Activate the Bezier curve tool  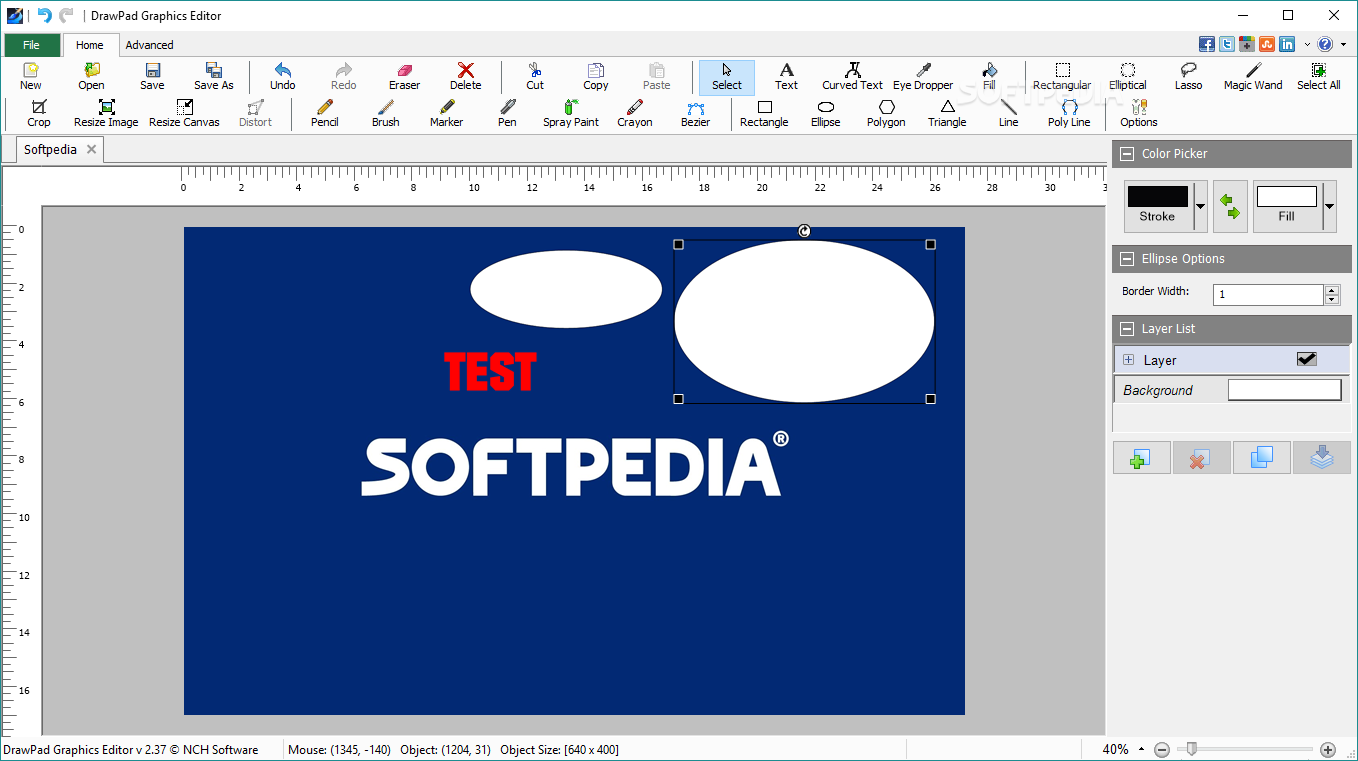(696, 113)
